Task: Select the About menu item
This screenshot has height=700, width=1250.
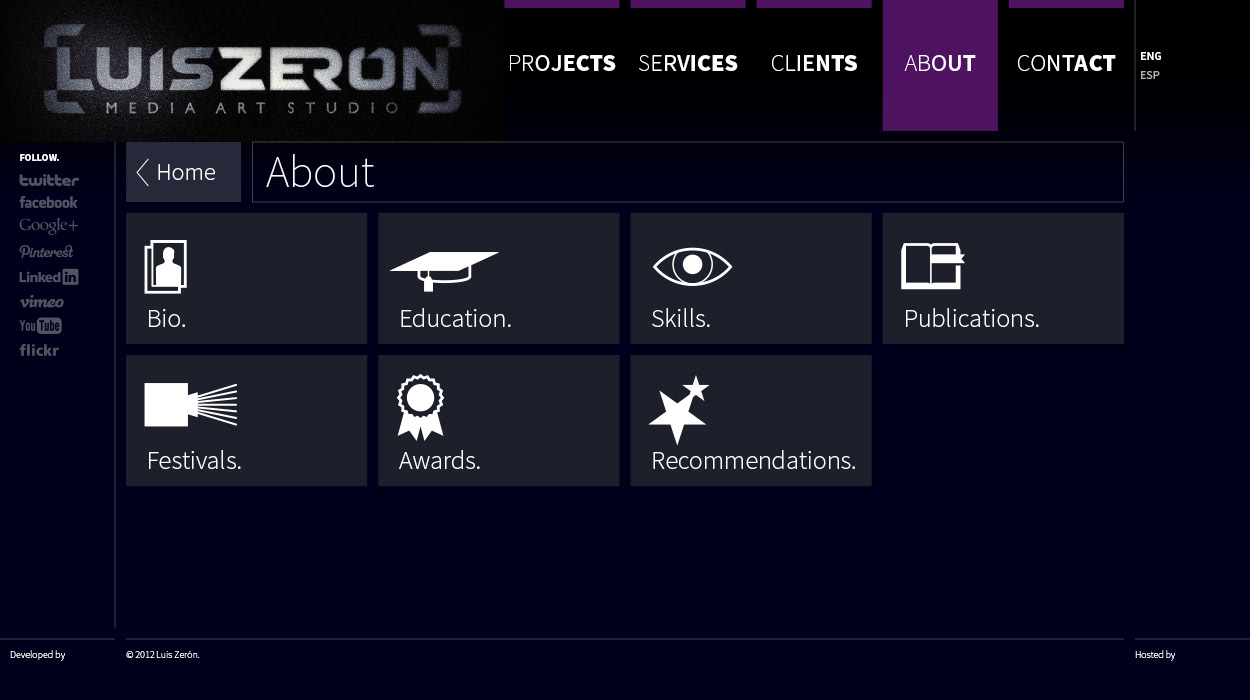Action: 940,63
